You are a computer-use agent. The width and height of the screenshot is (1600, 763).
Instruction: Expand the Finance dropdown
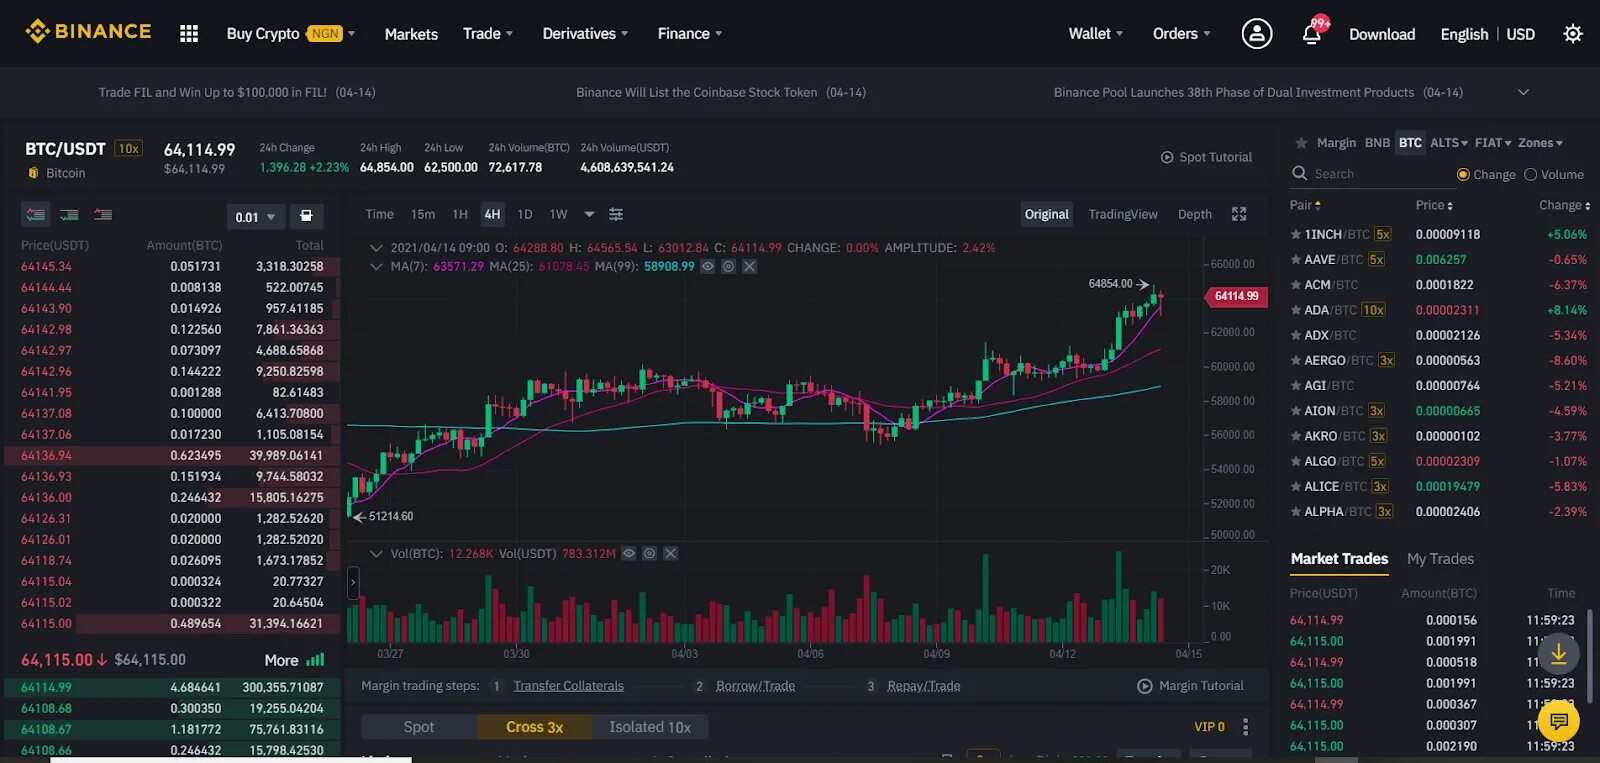coord(689,33)
